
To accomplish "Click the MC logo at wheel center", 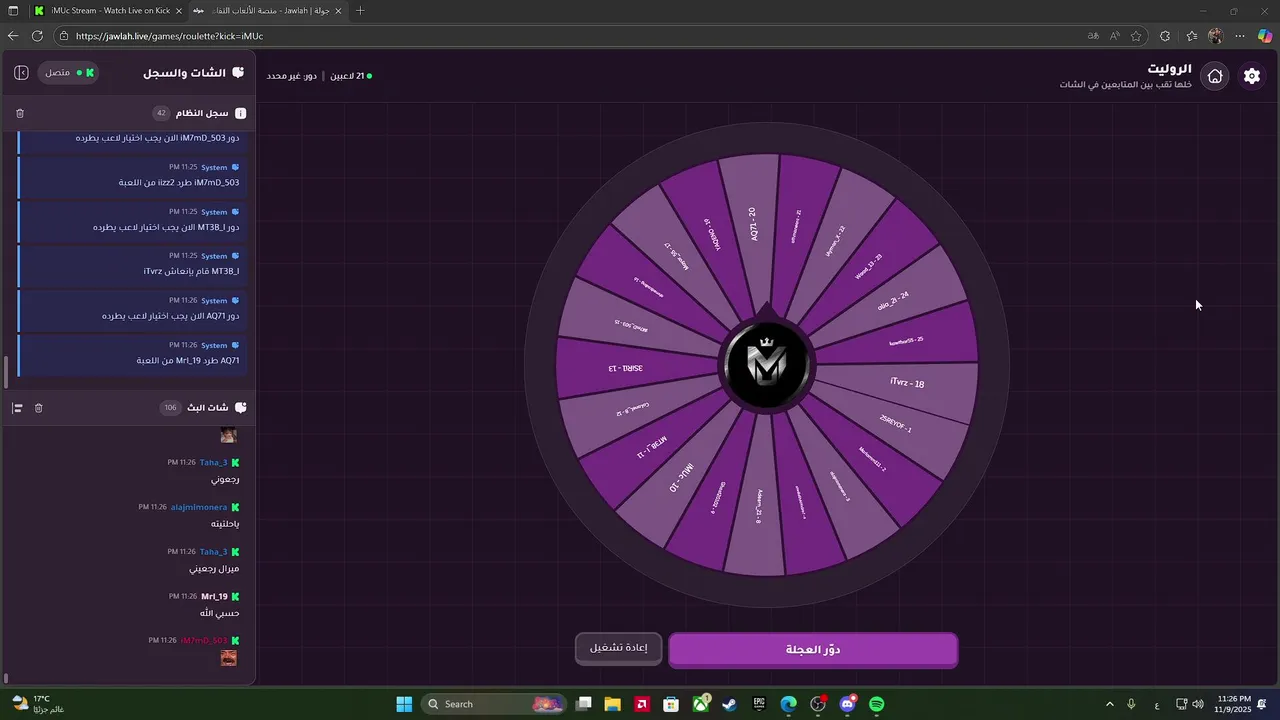I will click(767, 365).
